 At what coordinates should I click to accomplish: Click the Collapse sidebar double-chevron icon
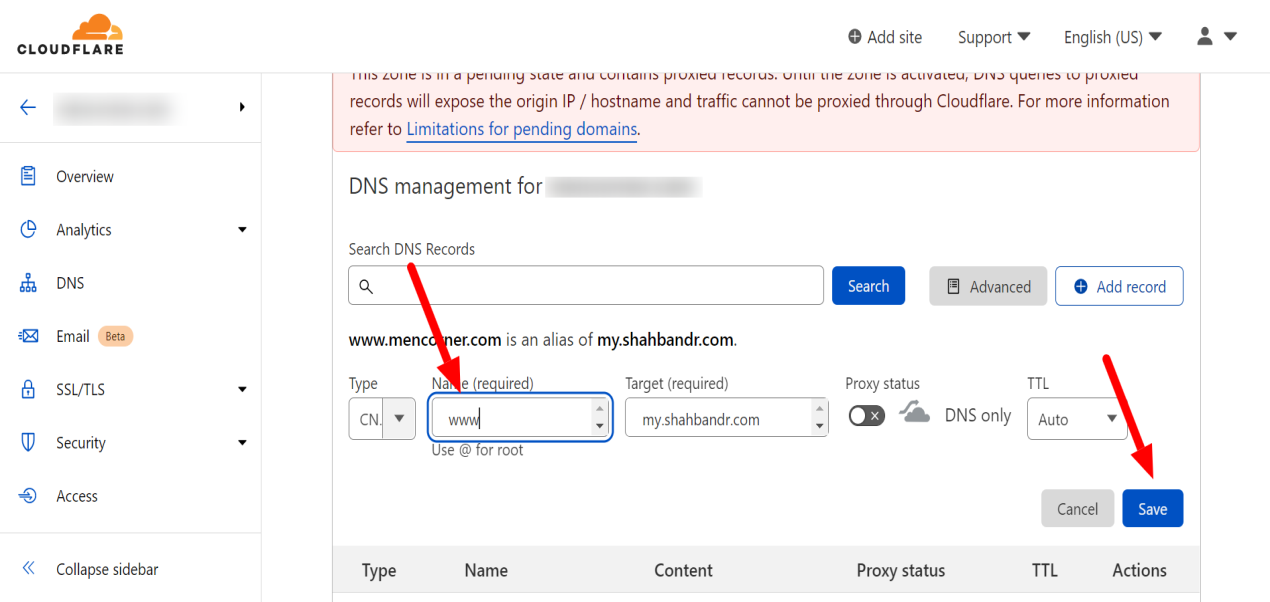(x=28, y=569)
